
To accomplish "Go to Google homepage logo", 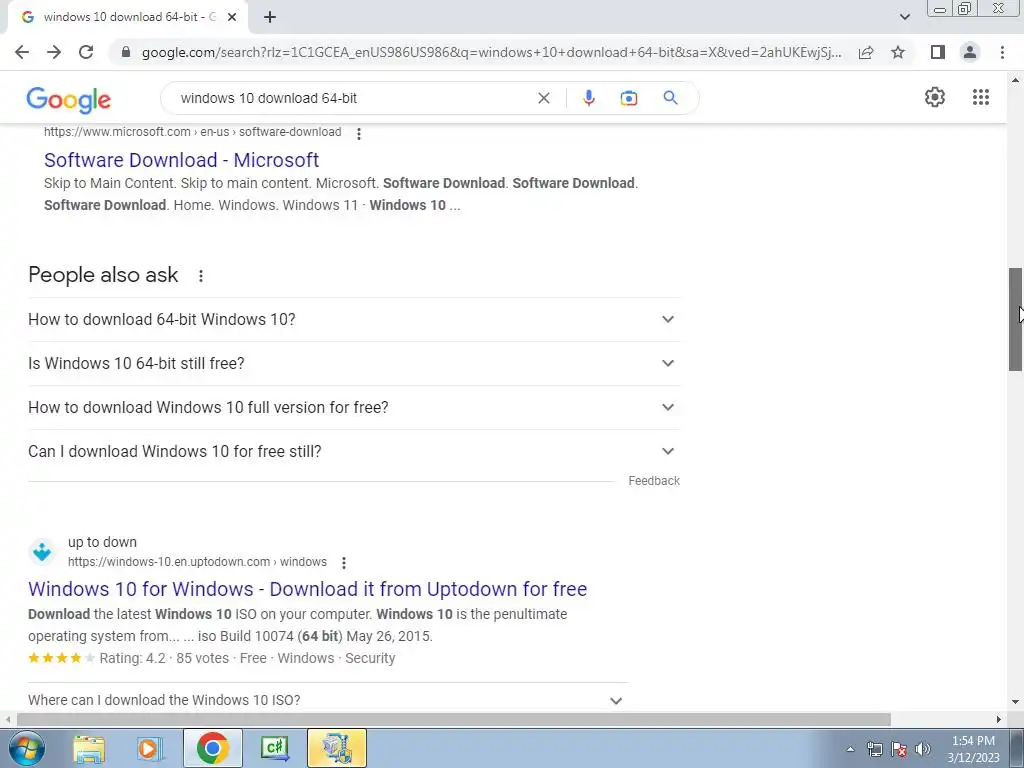I will point(69,99).
